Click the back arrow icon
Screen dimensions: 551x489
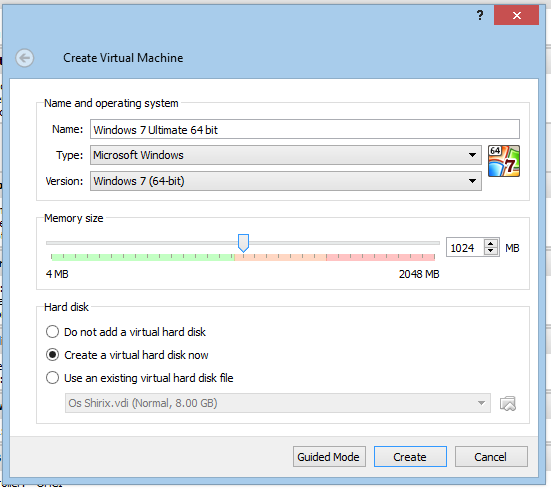pos(25,58)
